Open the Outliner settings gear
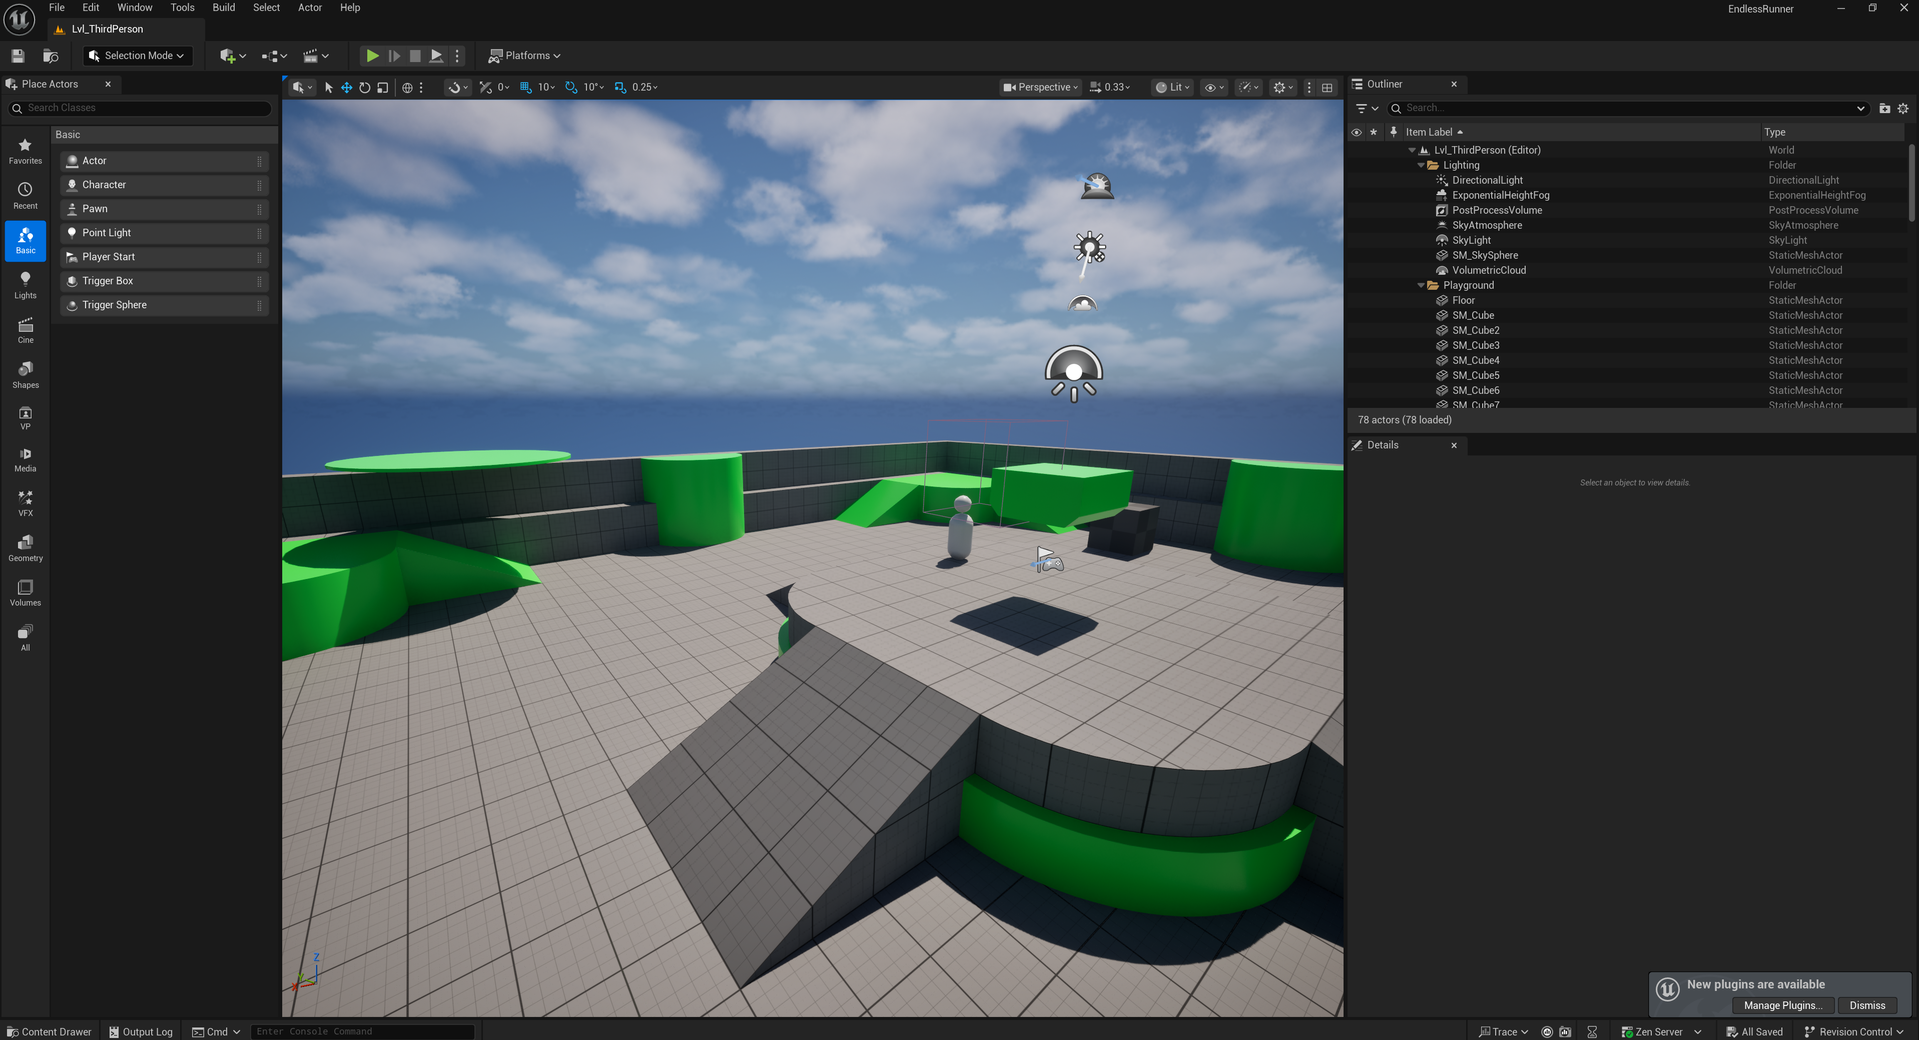 pos(1903,108)
